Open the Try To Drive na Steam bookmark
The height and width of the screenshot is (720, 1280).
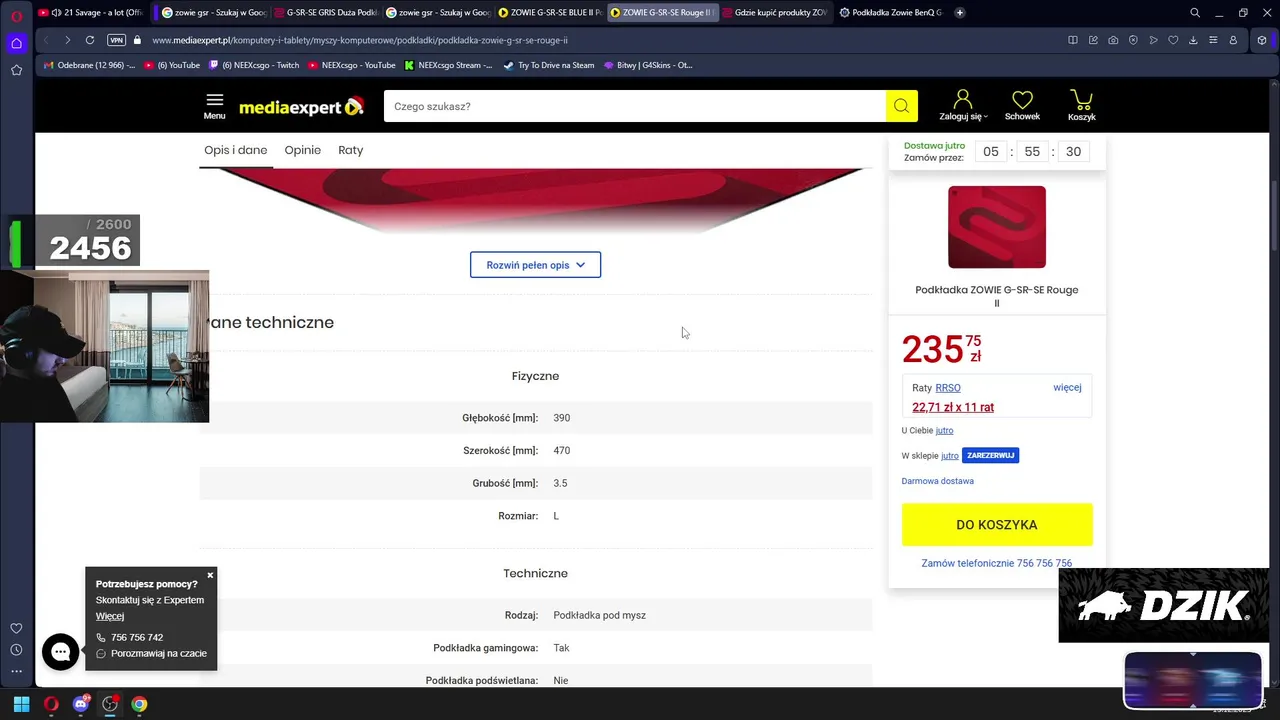pos(548,65)
